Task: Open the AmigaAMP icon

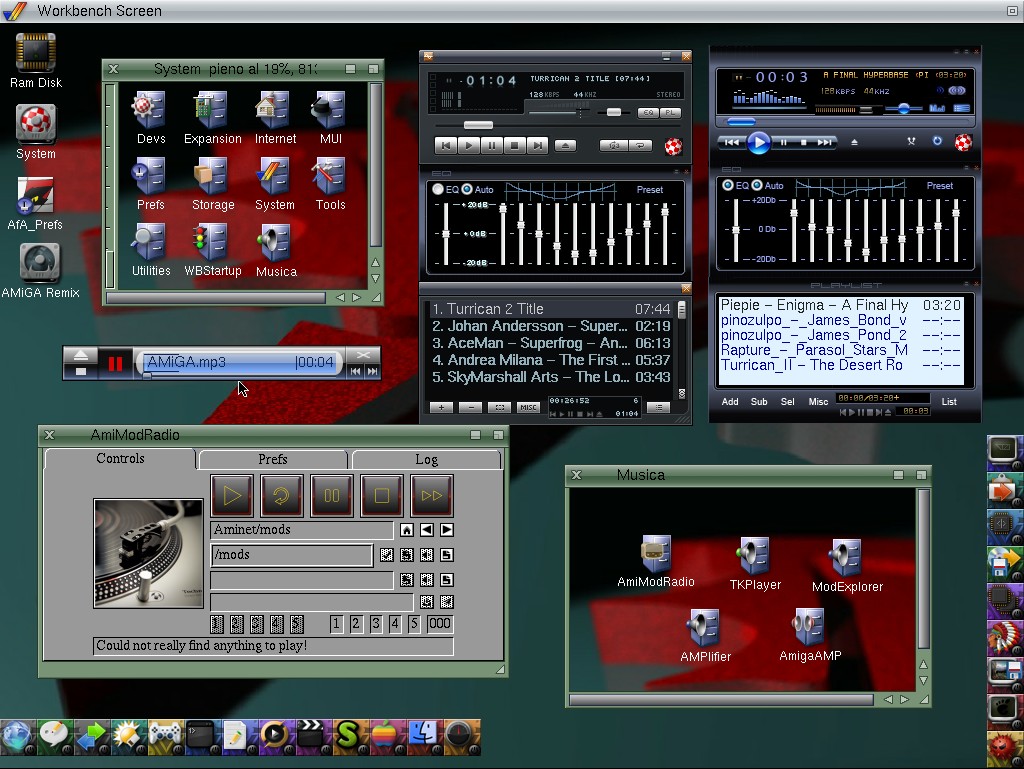Action: tap(809, 626)
